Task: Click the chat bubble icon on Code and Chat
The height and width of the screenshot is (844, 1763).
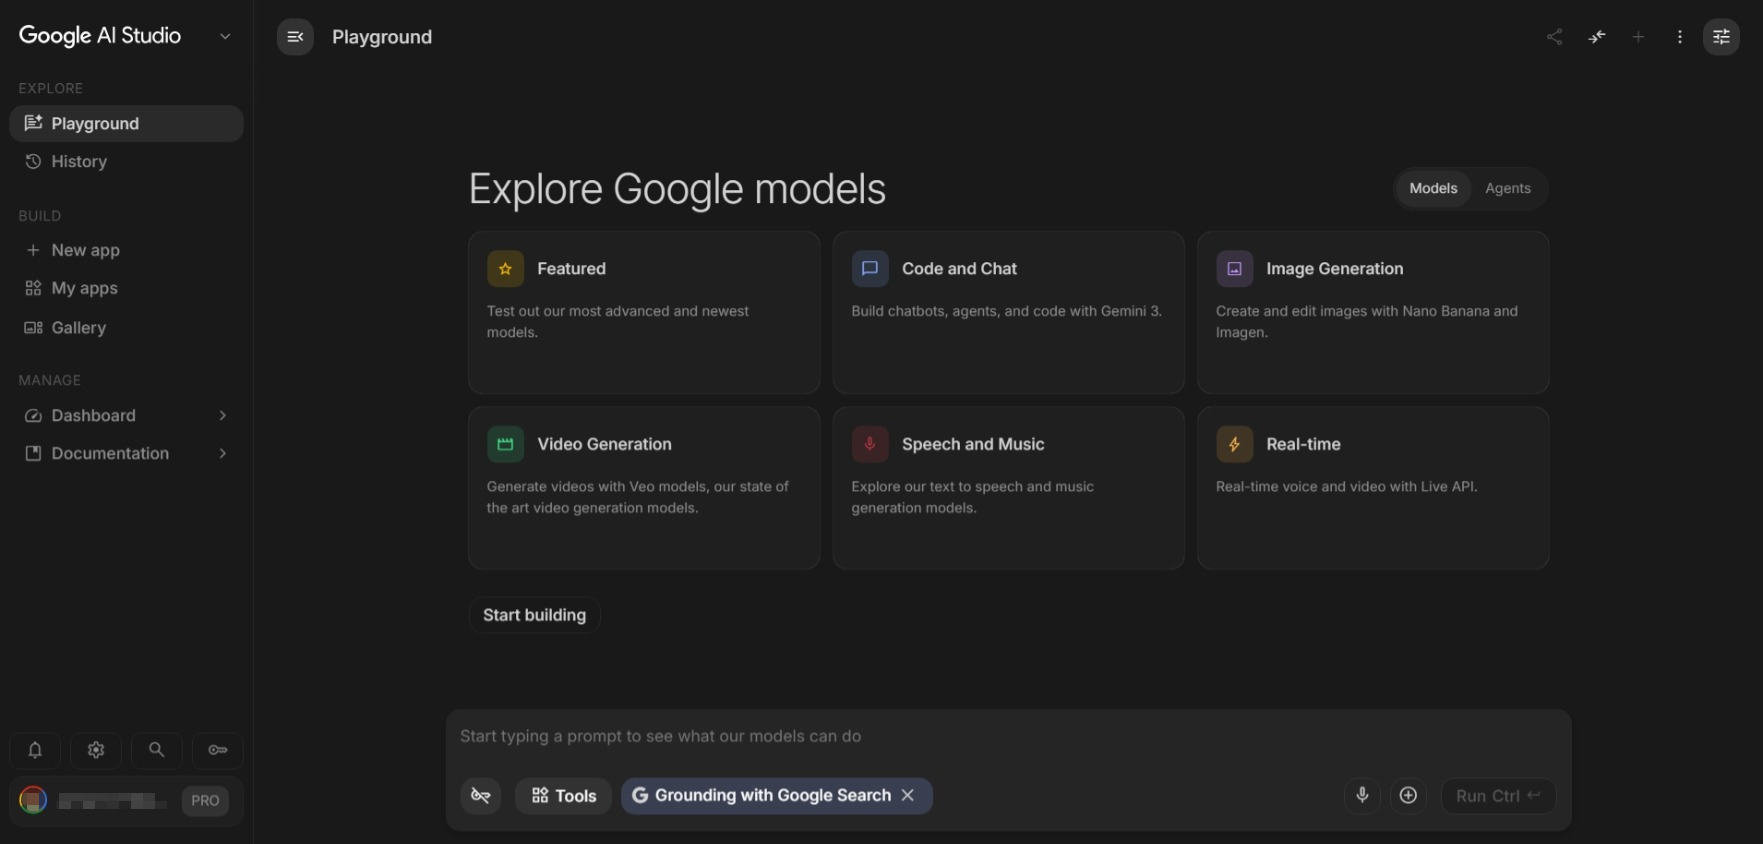Action: [870, 269]
